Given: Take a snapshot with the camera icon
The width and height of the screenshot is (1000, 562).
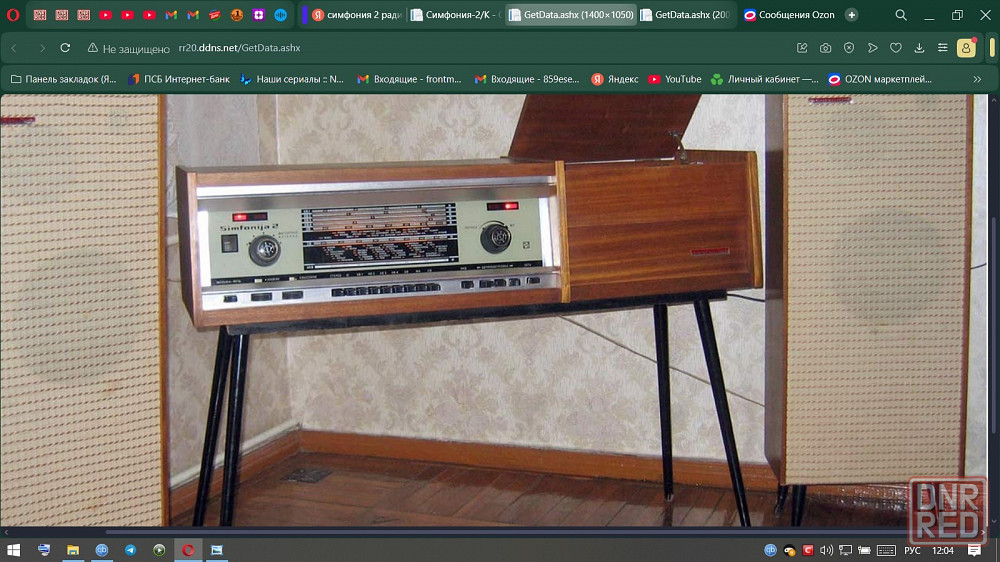Looking at the screenshot, I should click(x=825, y=48).
